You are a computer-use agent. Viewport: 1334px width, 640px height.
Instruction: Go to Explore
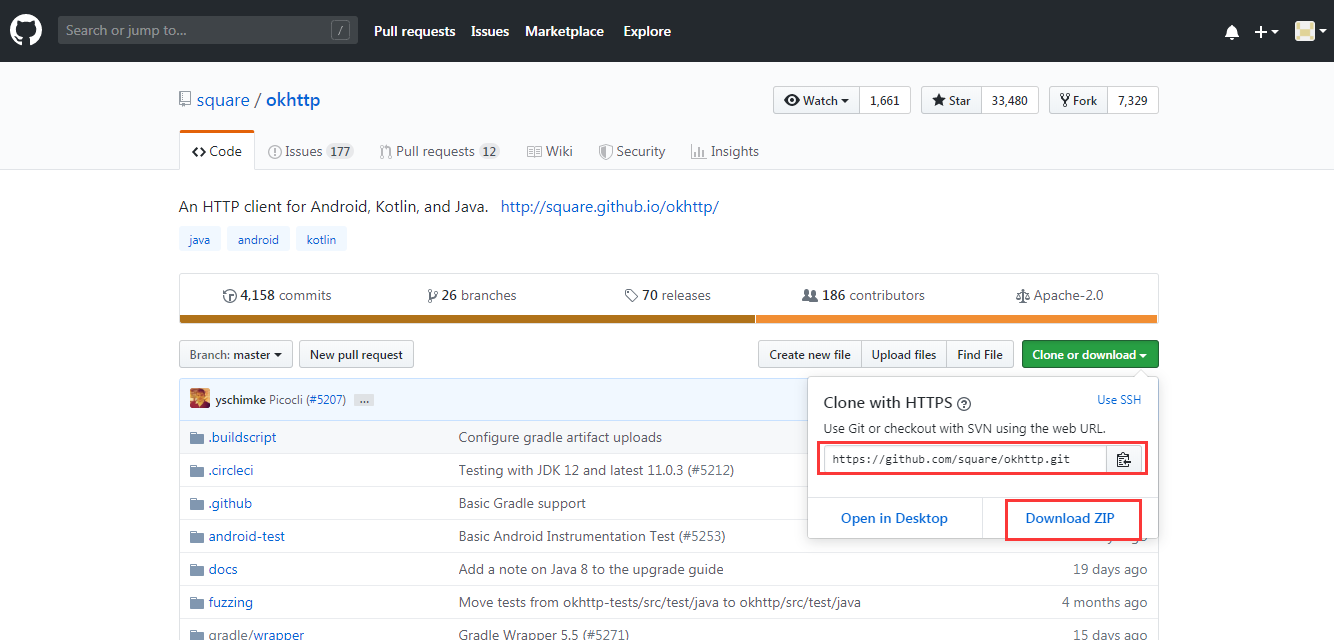(x=647, y=31)
